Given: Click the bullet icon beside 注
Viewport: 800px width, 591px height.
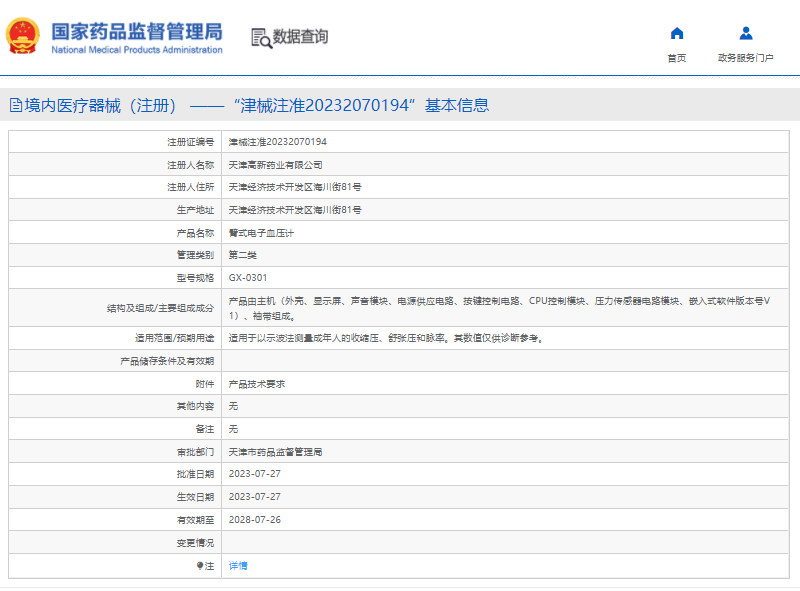Looking at the screenshot, I should click(200, 565).
